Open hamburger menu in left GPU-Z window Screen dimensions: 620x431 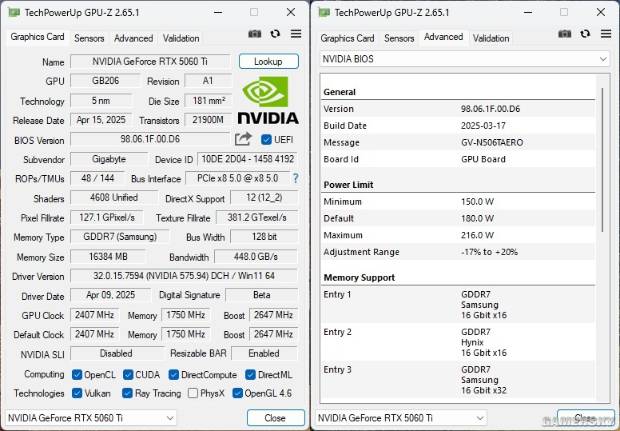296,34
